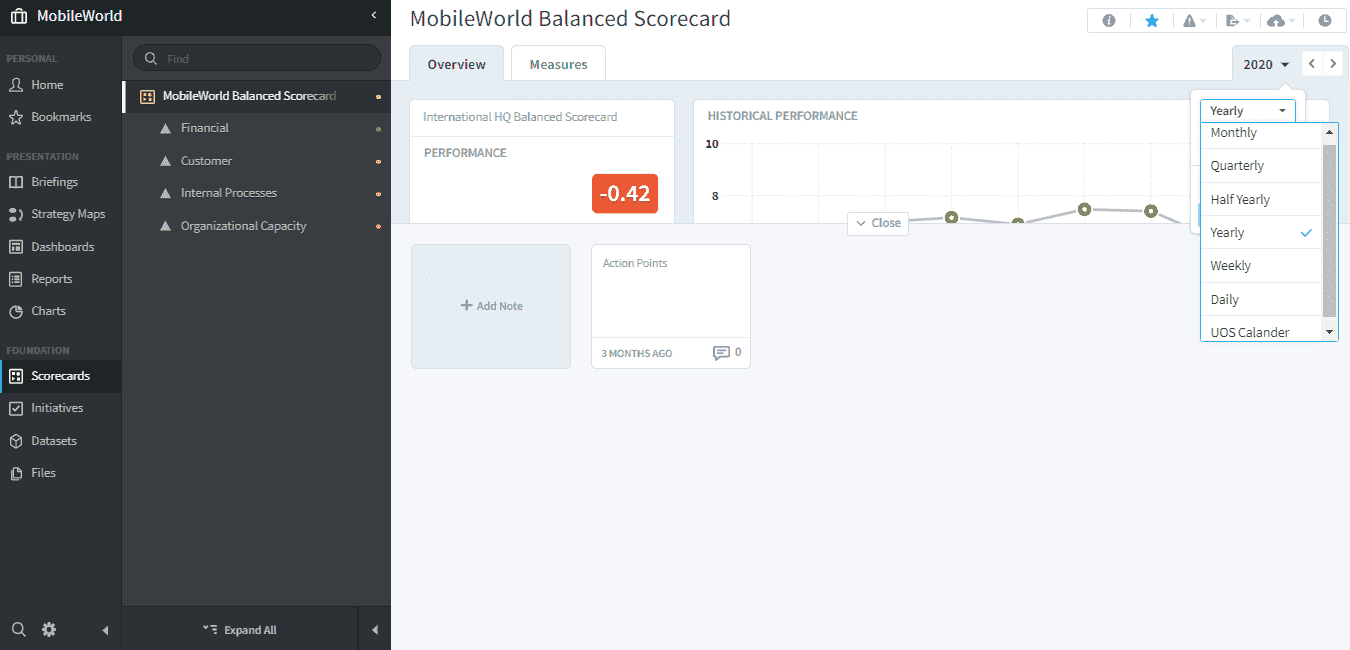This screenshot has width=1350, height=650.
Task: Open the 2020 period selector
Action: (1266, 64)
